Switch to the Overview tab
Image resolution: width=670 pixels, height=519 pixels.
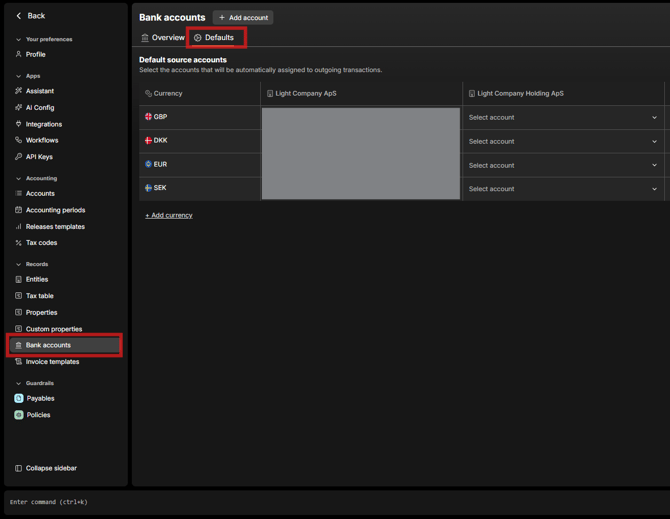click(162, 38)
